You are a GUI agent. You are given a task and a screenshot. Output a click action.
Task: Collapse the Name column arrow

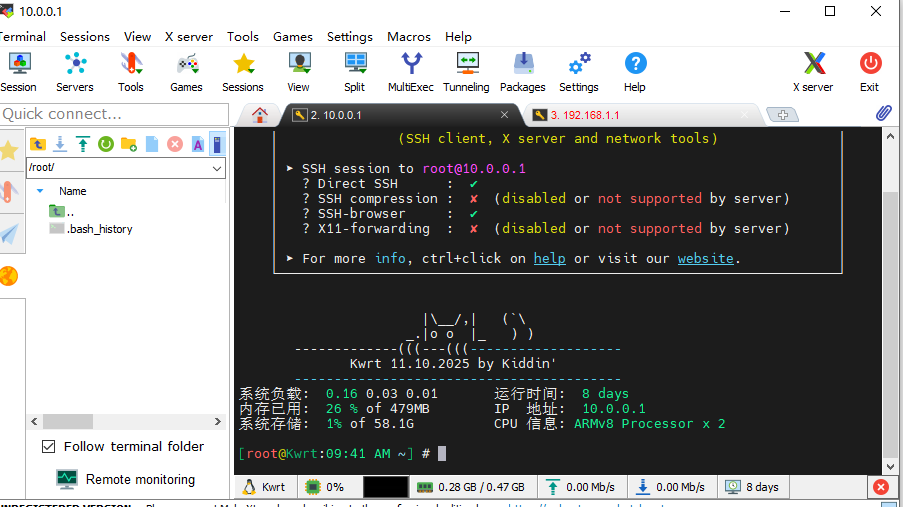[x=40, y=191]
